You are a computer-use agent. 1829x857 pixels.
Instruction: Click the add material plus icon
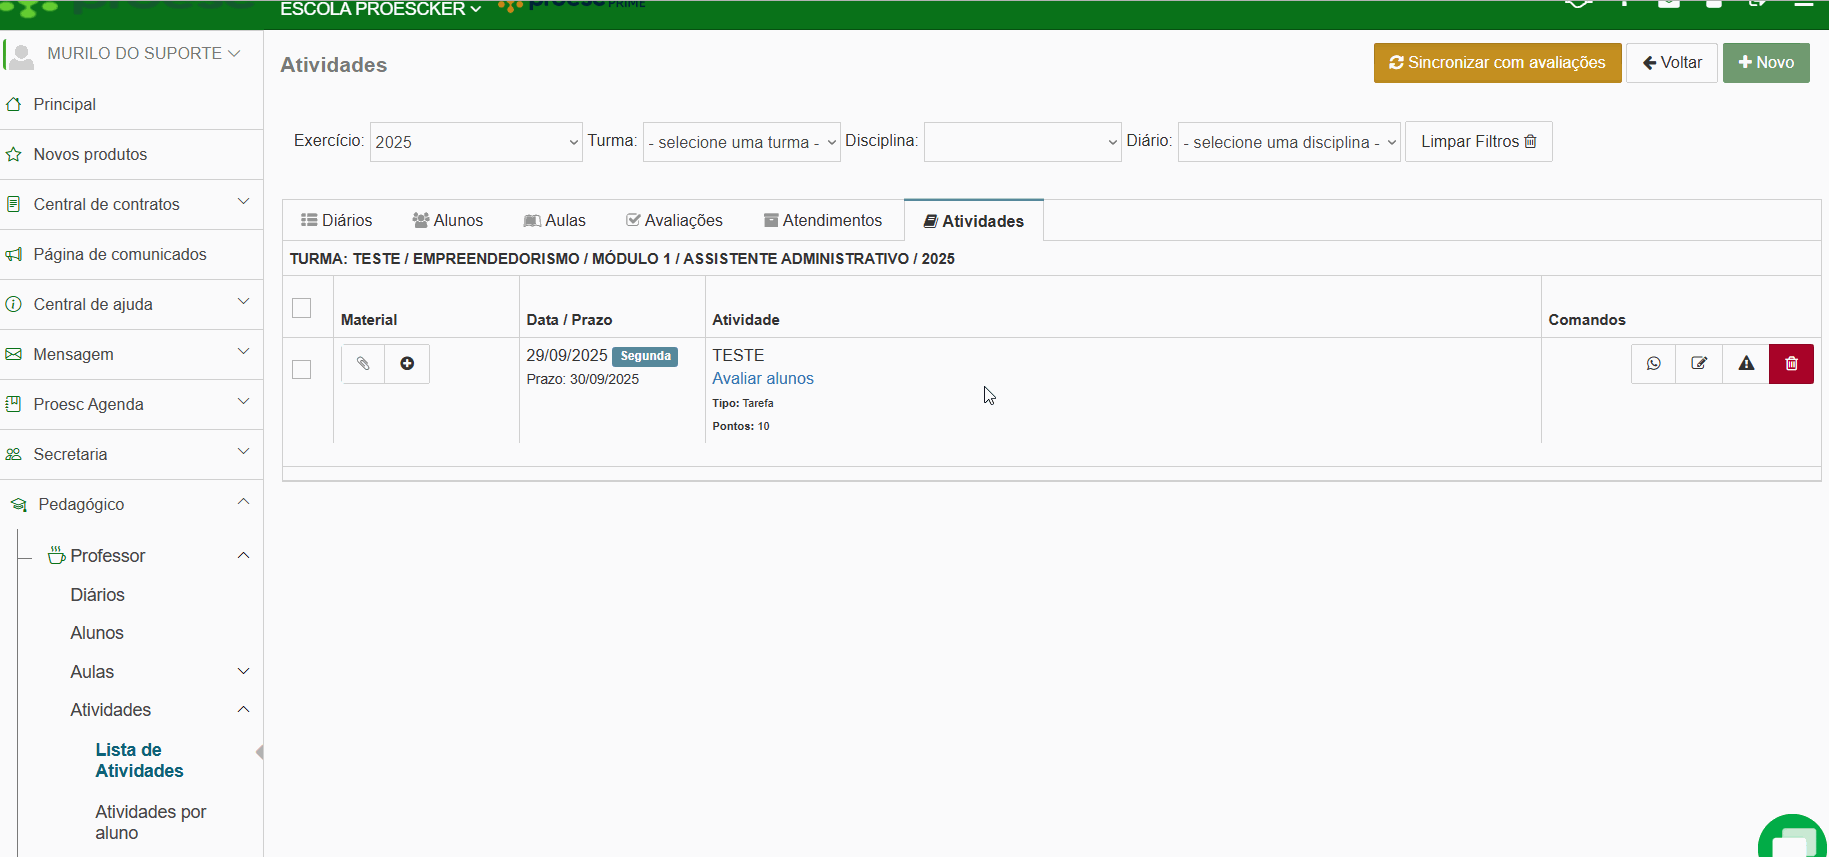(x=407, y=364)
